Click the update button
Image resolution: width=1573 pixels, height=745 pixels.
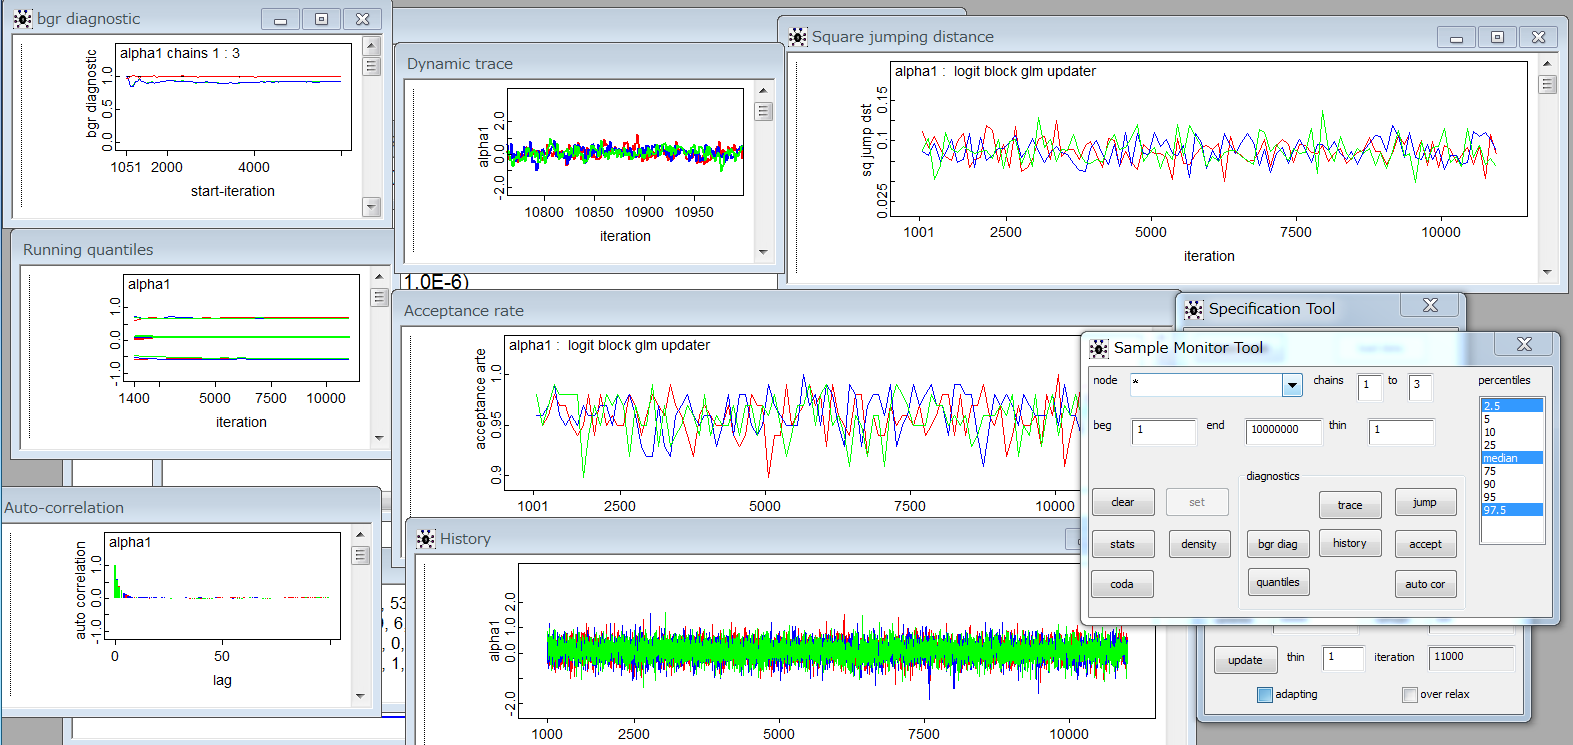click(x=1245, y=660)
